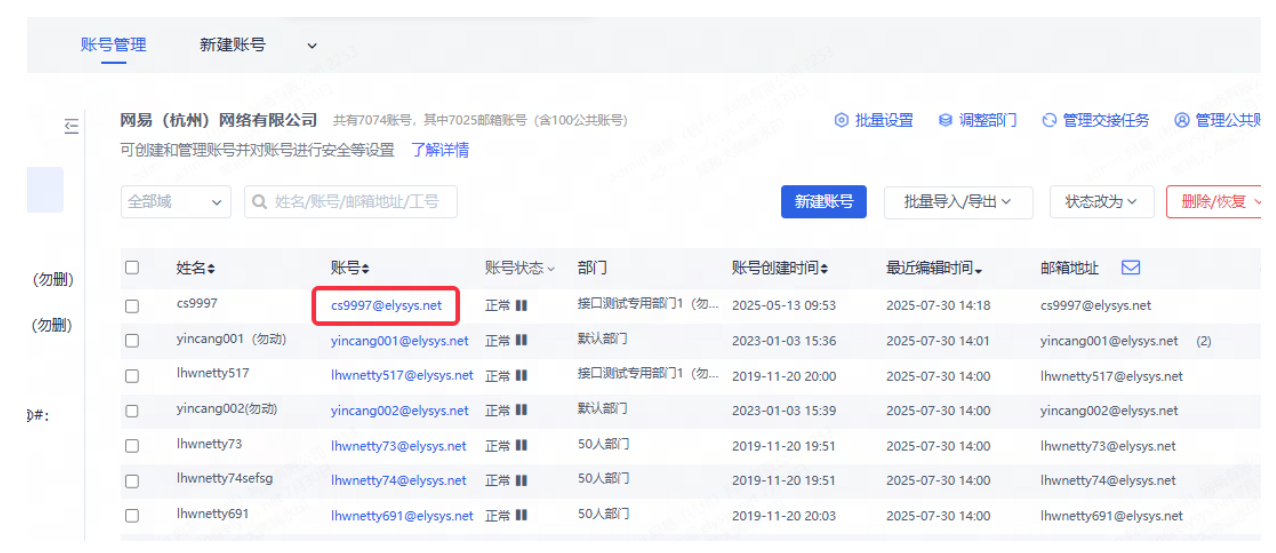Check the yincang002 row checkbox
The width and height of the screenshot is (1276, 553).
pyautogui.click(x=132, y=411)
